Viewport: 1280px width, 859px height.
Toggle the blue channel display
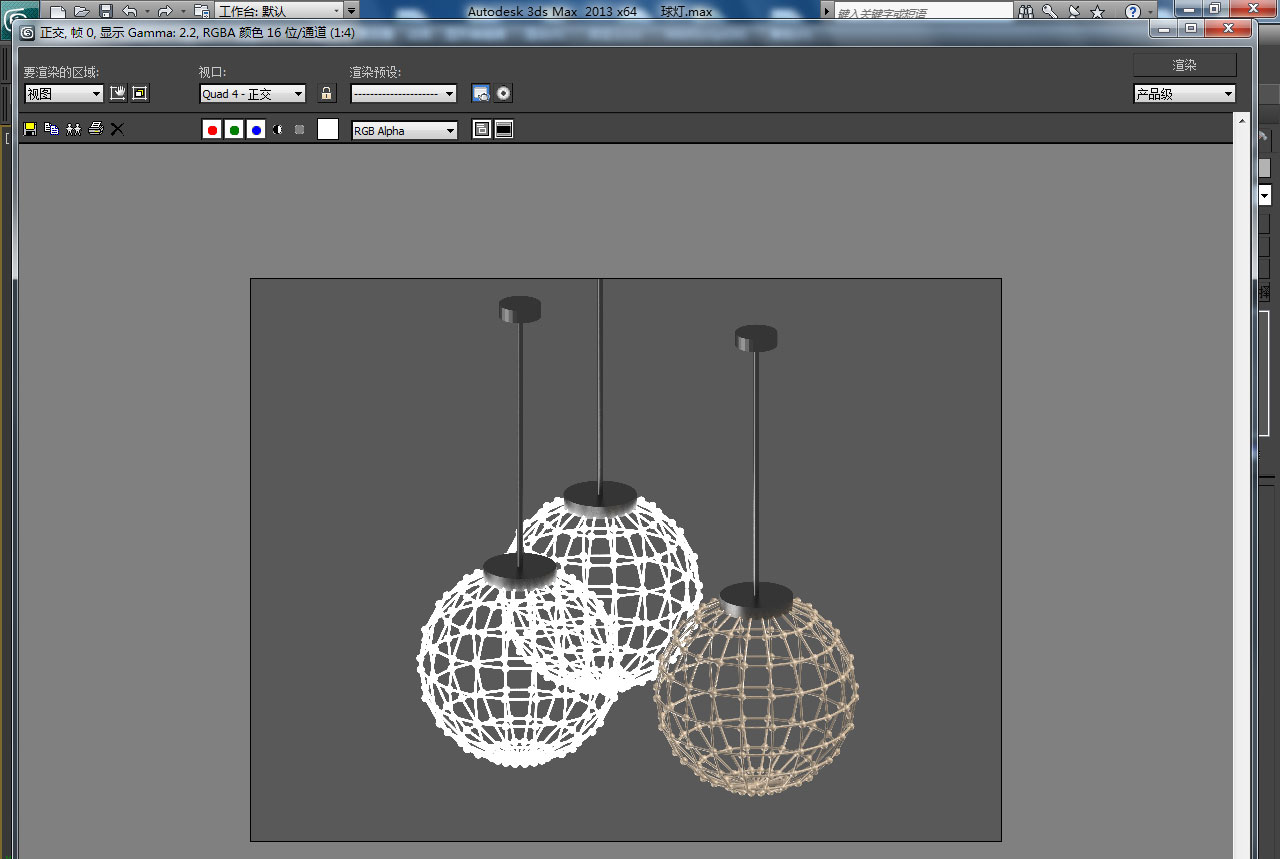pos(256,130)
